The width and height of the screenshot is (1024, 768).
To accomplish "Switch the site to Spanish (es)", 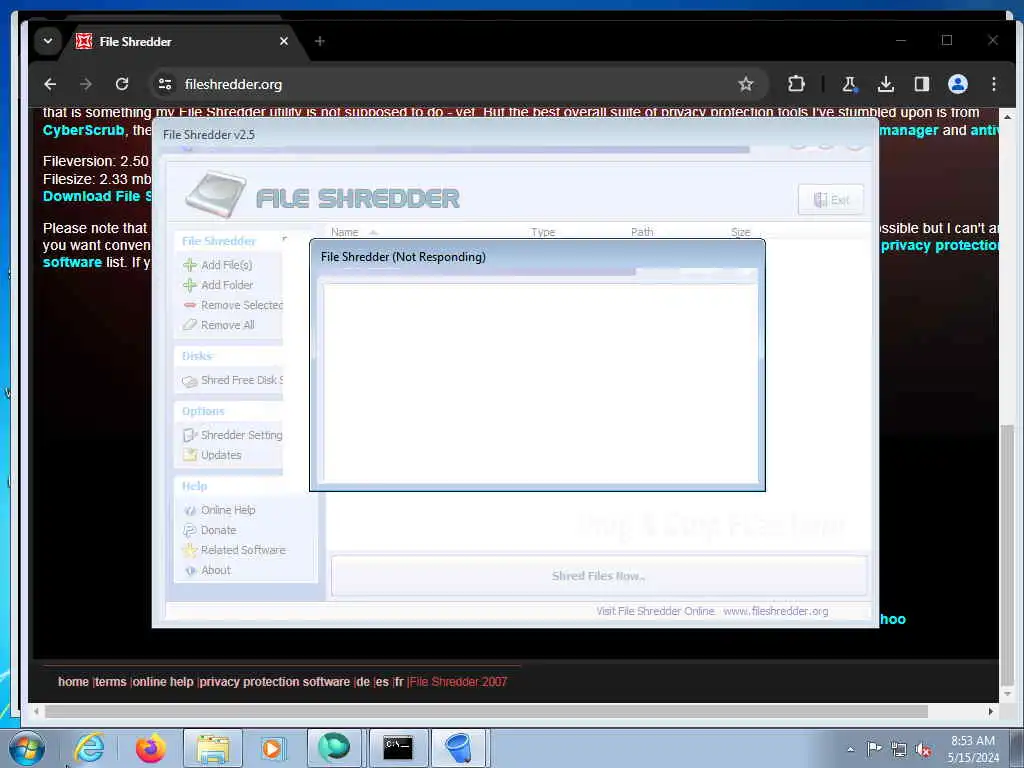I will (x=382, y=682).
